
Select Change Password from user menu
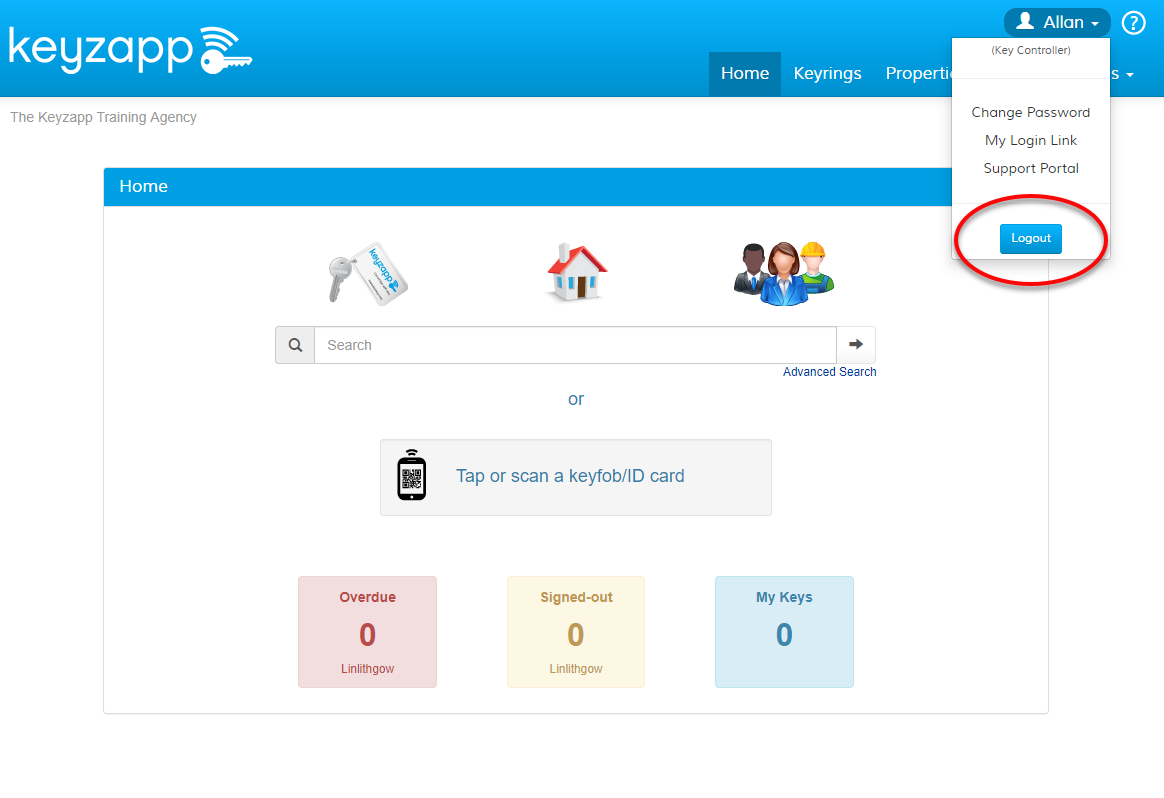click(1030, 112)
